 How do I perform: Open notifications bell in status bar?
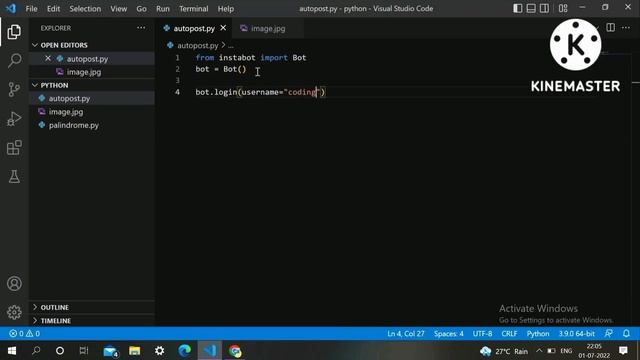click(x=626, y=333)
